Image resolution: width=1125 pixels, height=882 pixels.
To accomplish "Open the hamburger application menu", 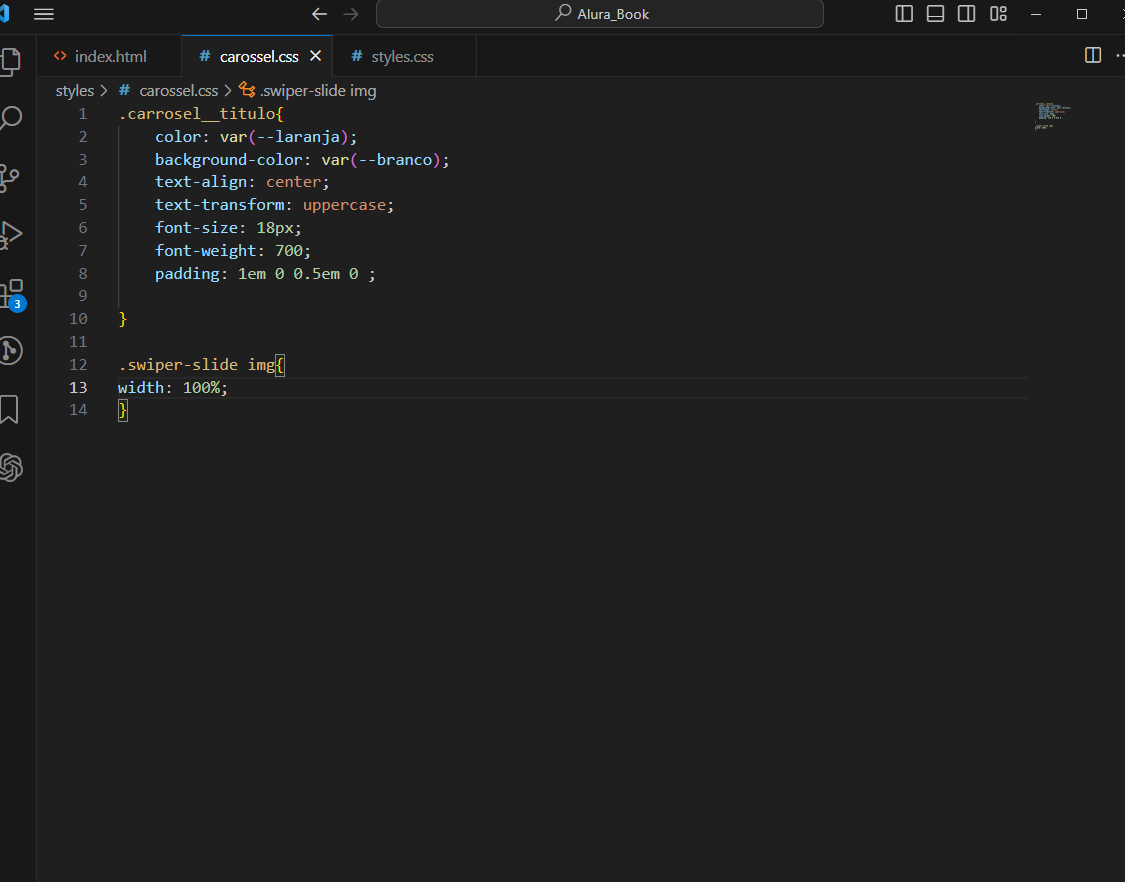I will click(44, 14).
